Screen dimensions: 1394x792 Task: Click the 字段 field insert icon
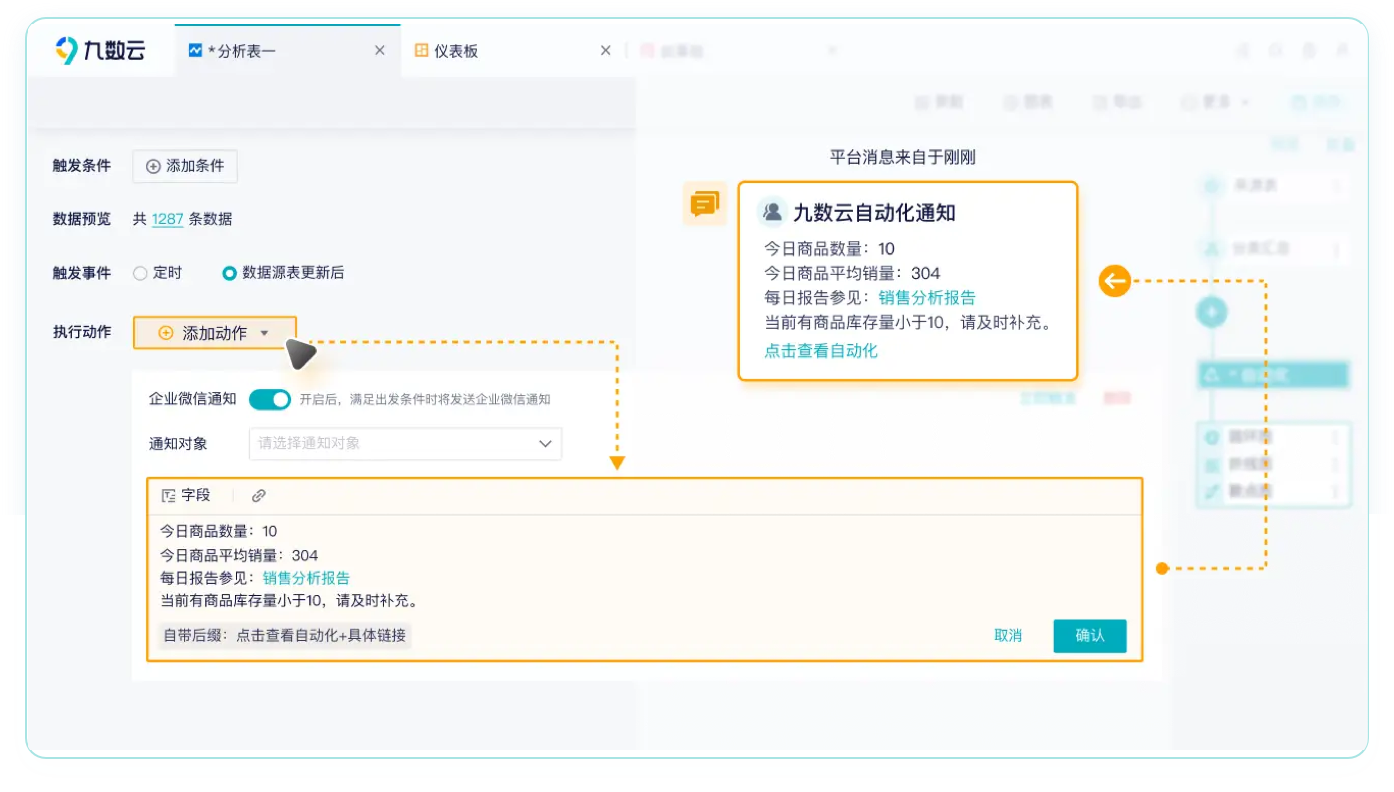169,495
